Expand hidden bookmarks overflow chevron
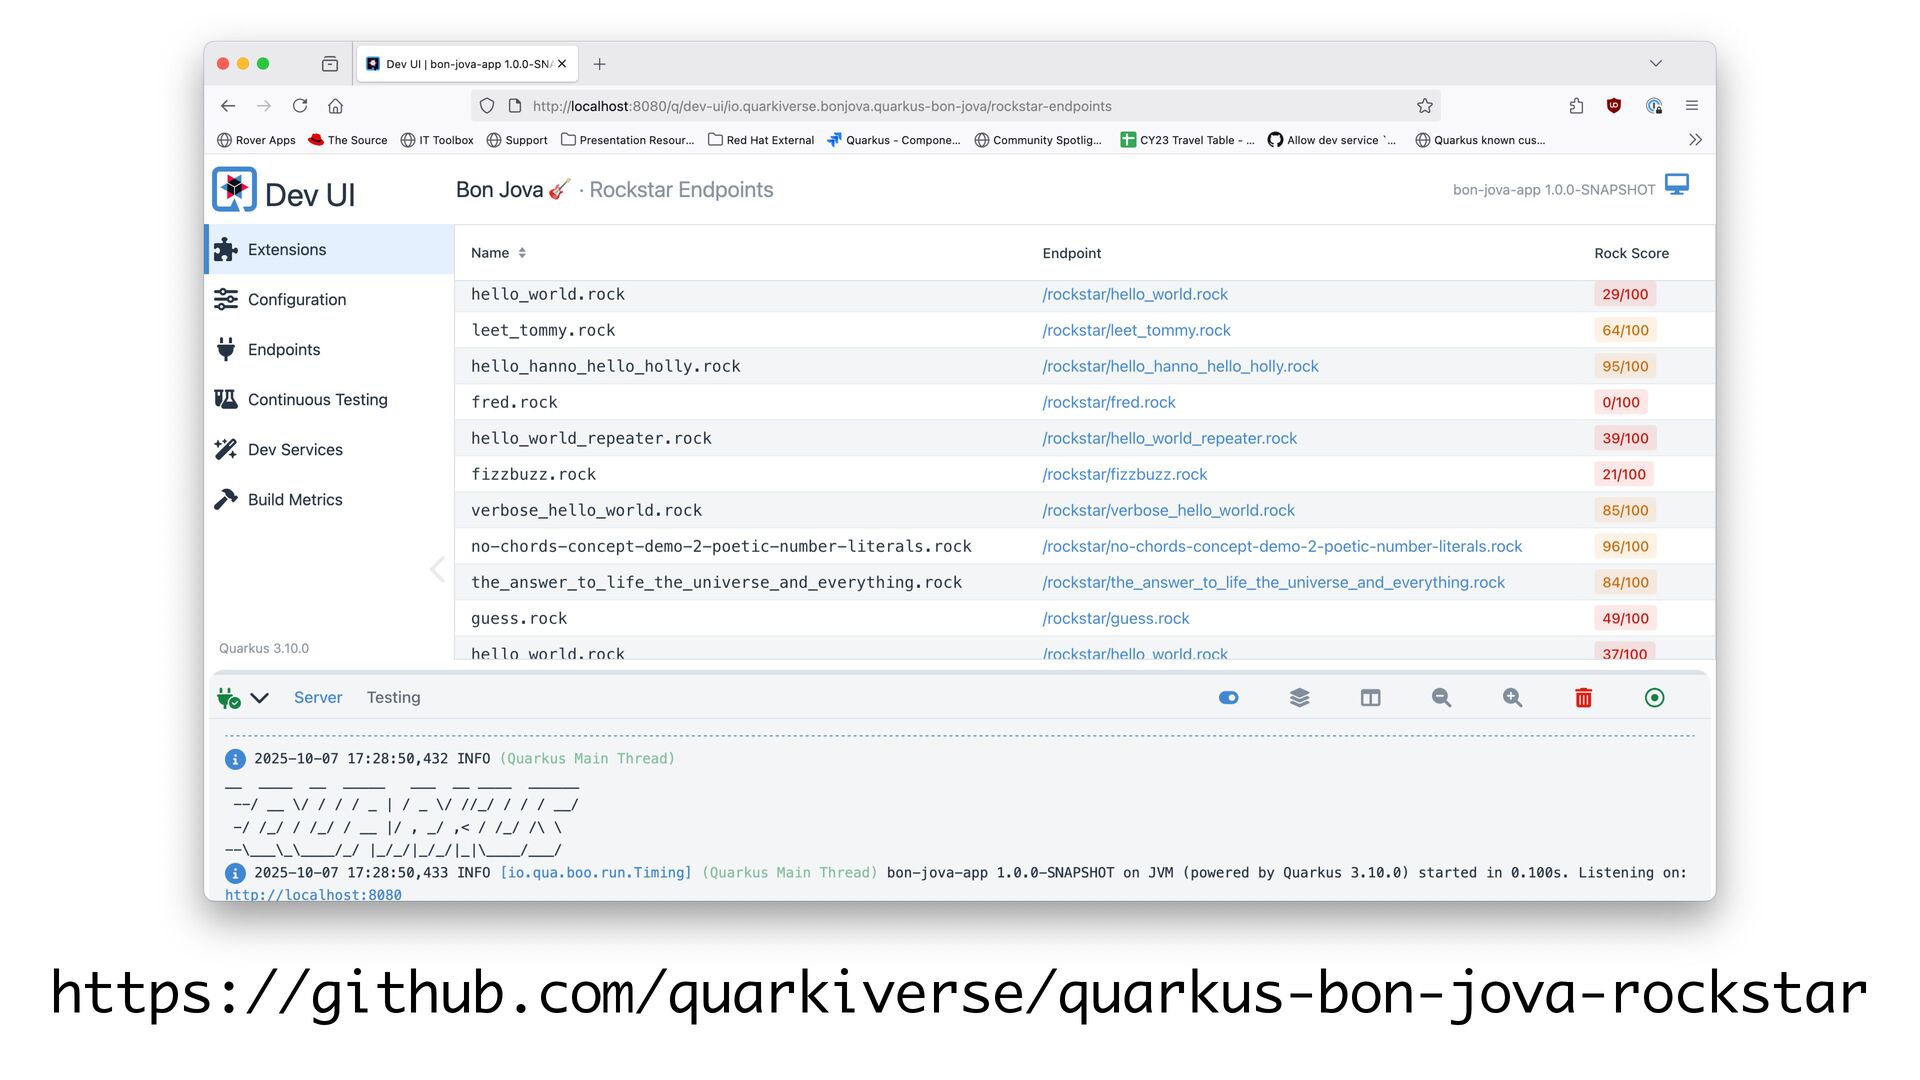Viewport: 1920px width, 1080px height. click(1694, 140)
